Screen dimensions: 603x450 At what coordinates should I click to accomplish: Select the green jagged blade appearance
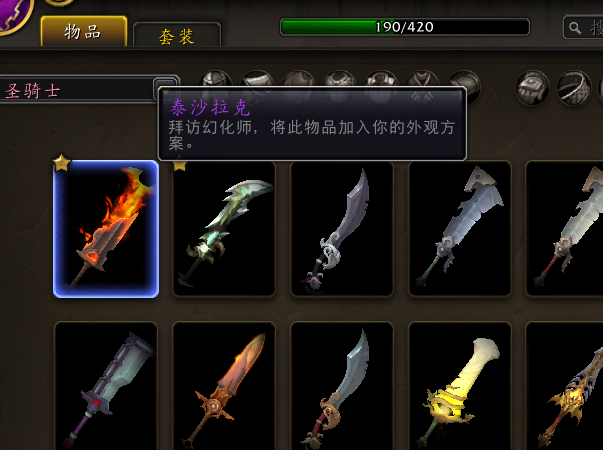coord(224,229)
